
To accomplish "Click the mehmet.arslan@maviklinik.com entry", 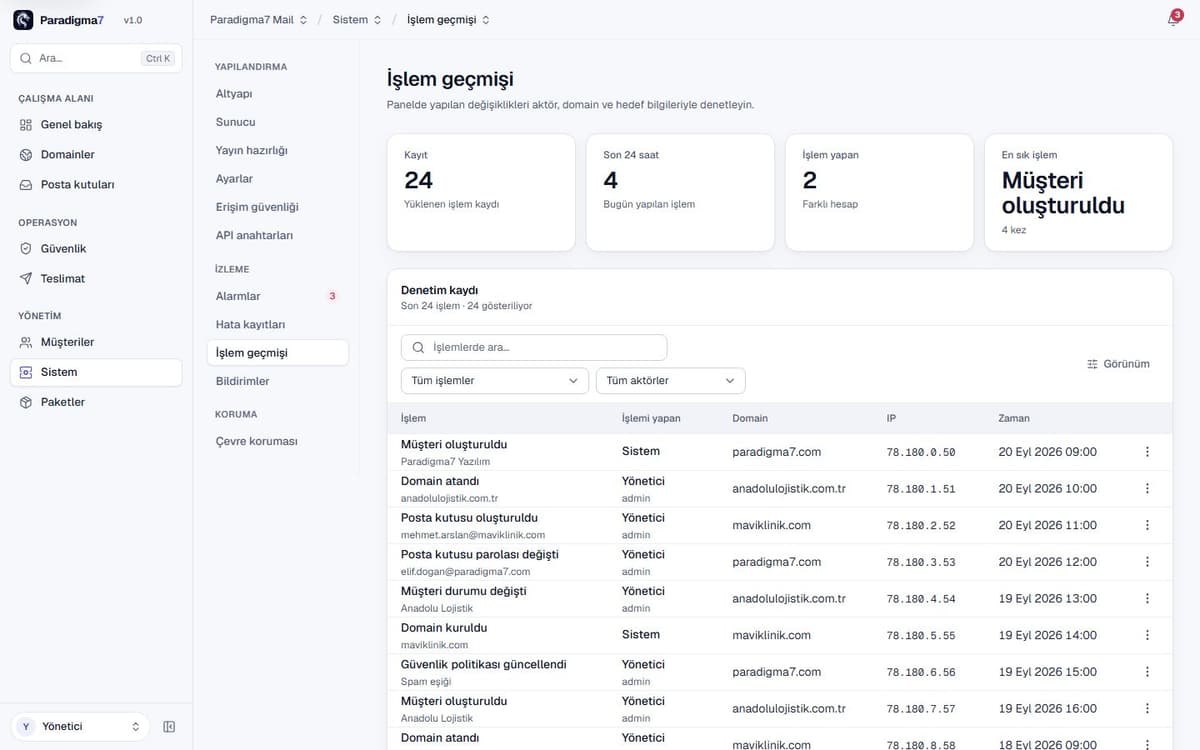I will tap(474, 535).
